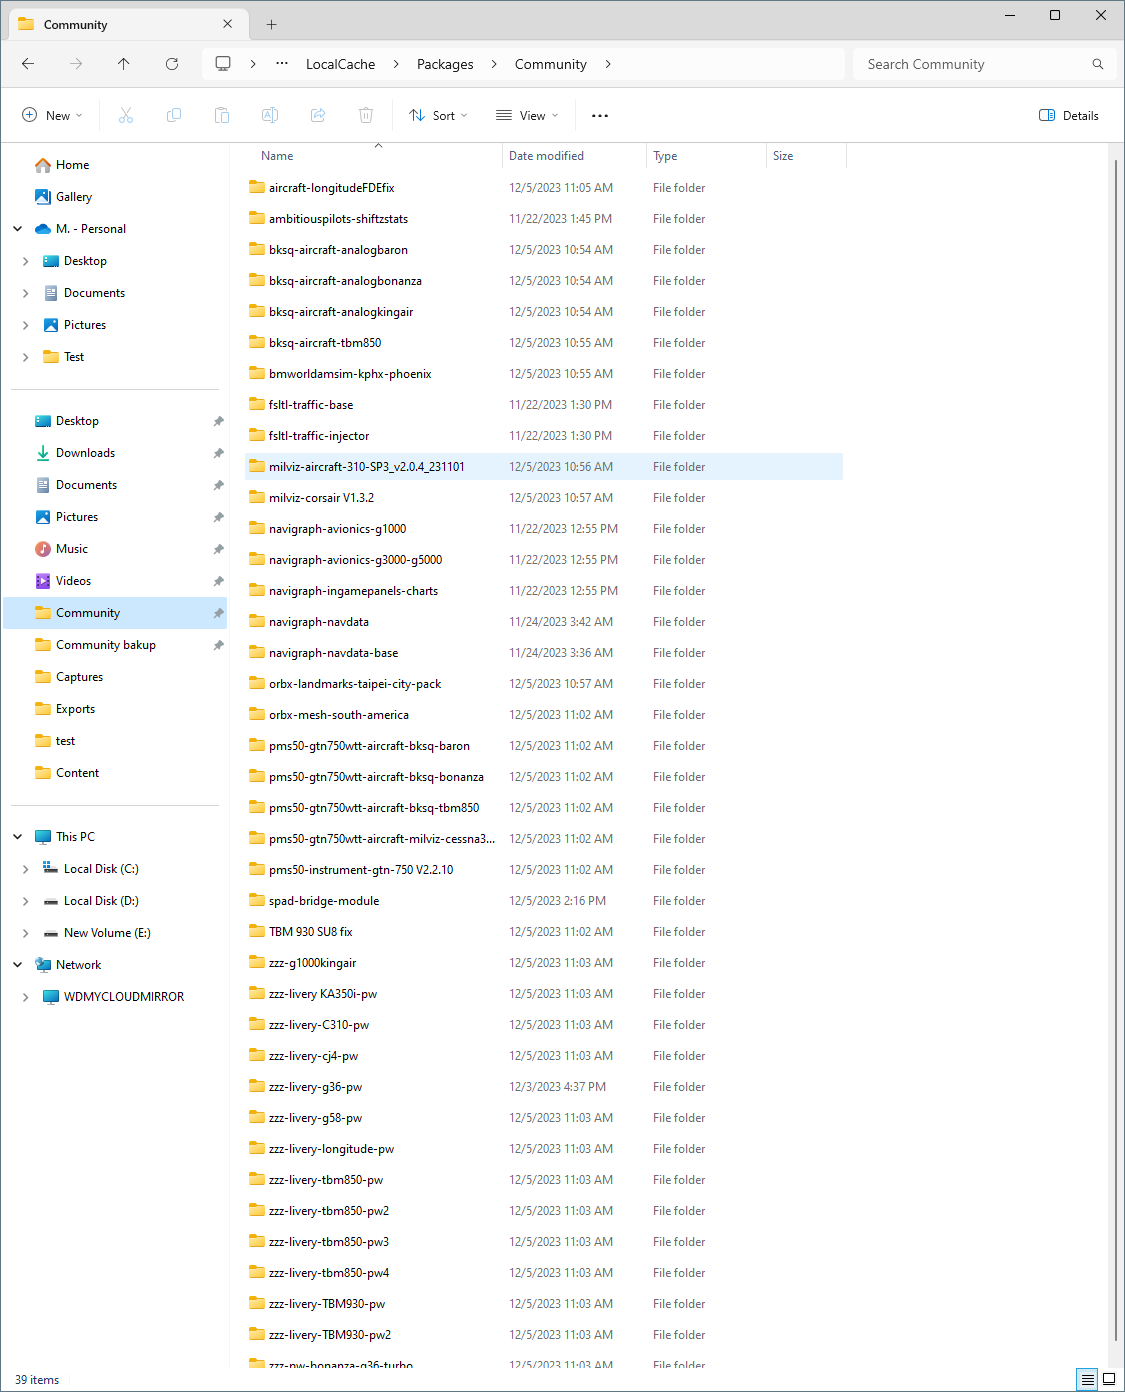Refresh the Community folder view

tap(172, 64)
